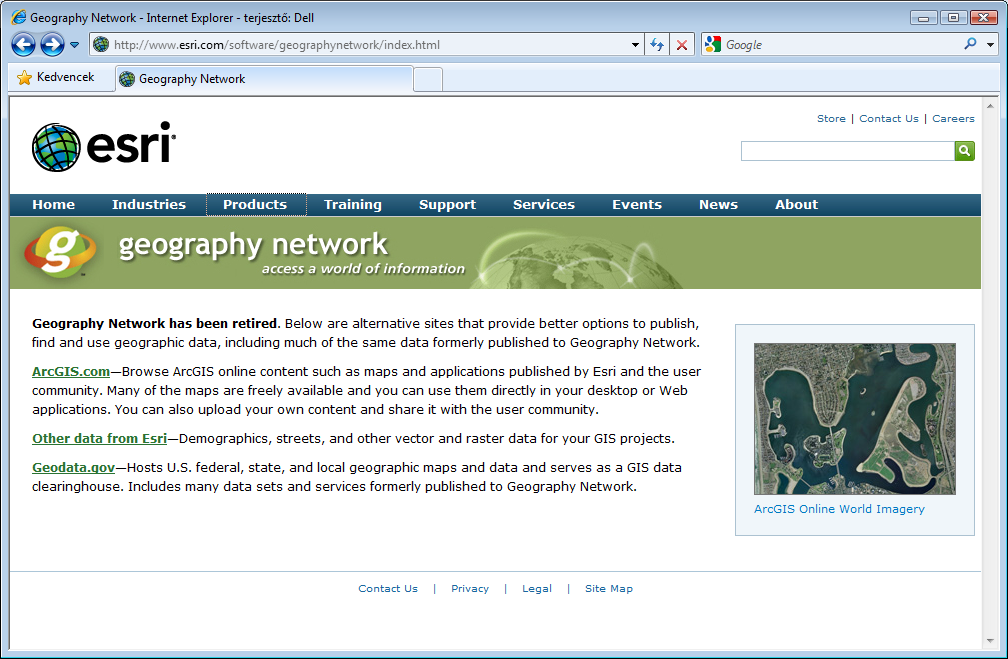This screenshot has height=659, width=1008.
Task: Click the Google search provider icon
Action: (712, 44)
